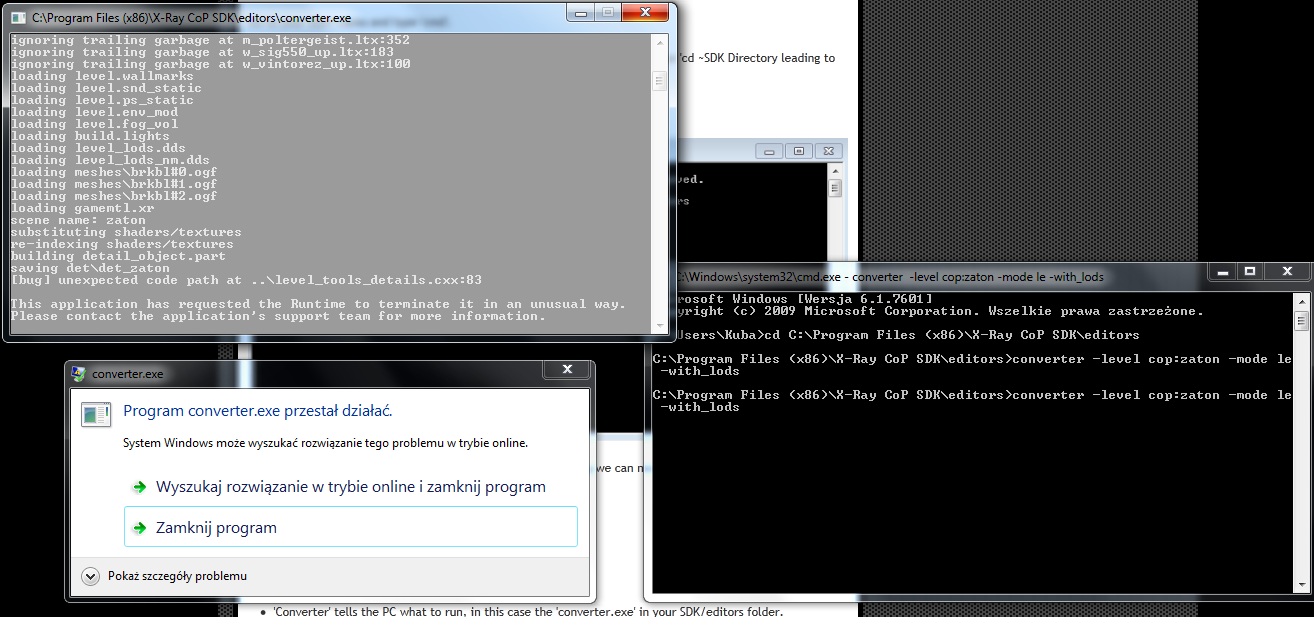Click the converter.exe console scrollbar thumb
1314x630 pixels.
658,81
